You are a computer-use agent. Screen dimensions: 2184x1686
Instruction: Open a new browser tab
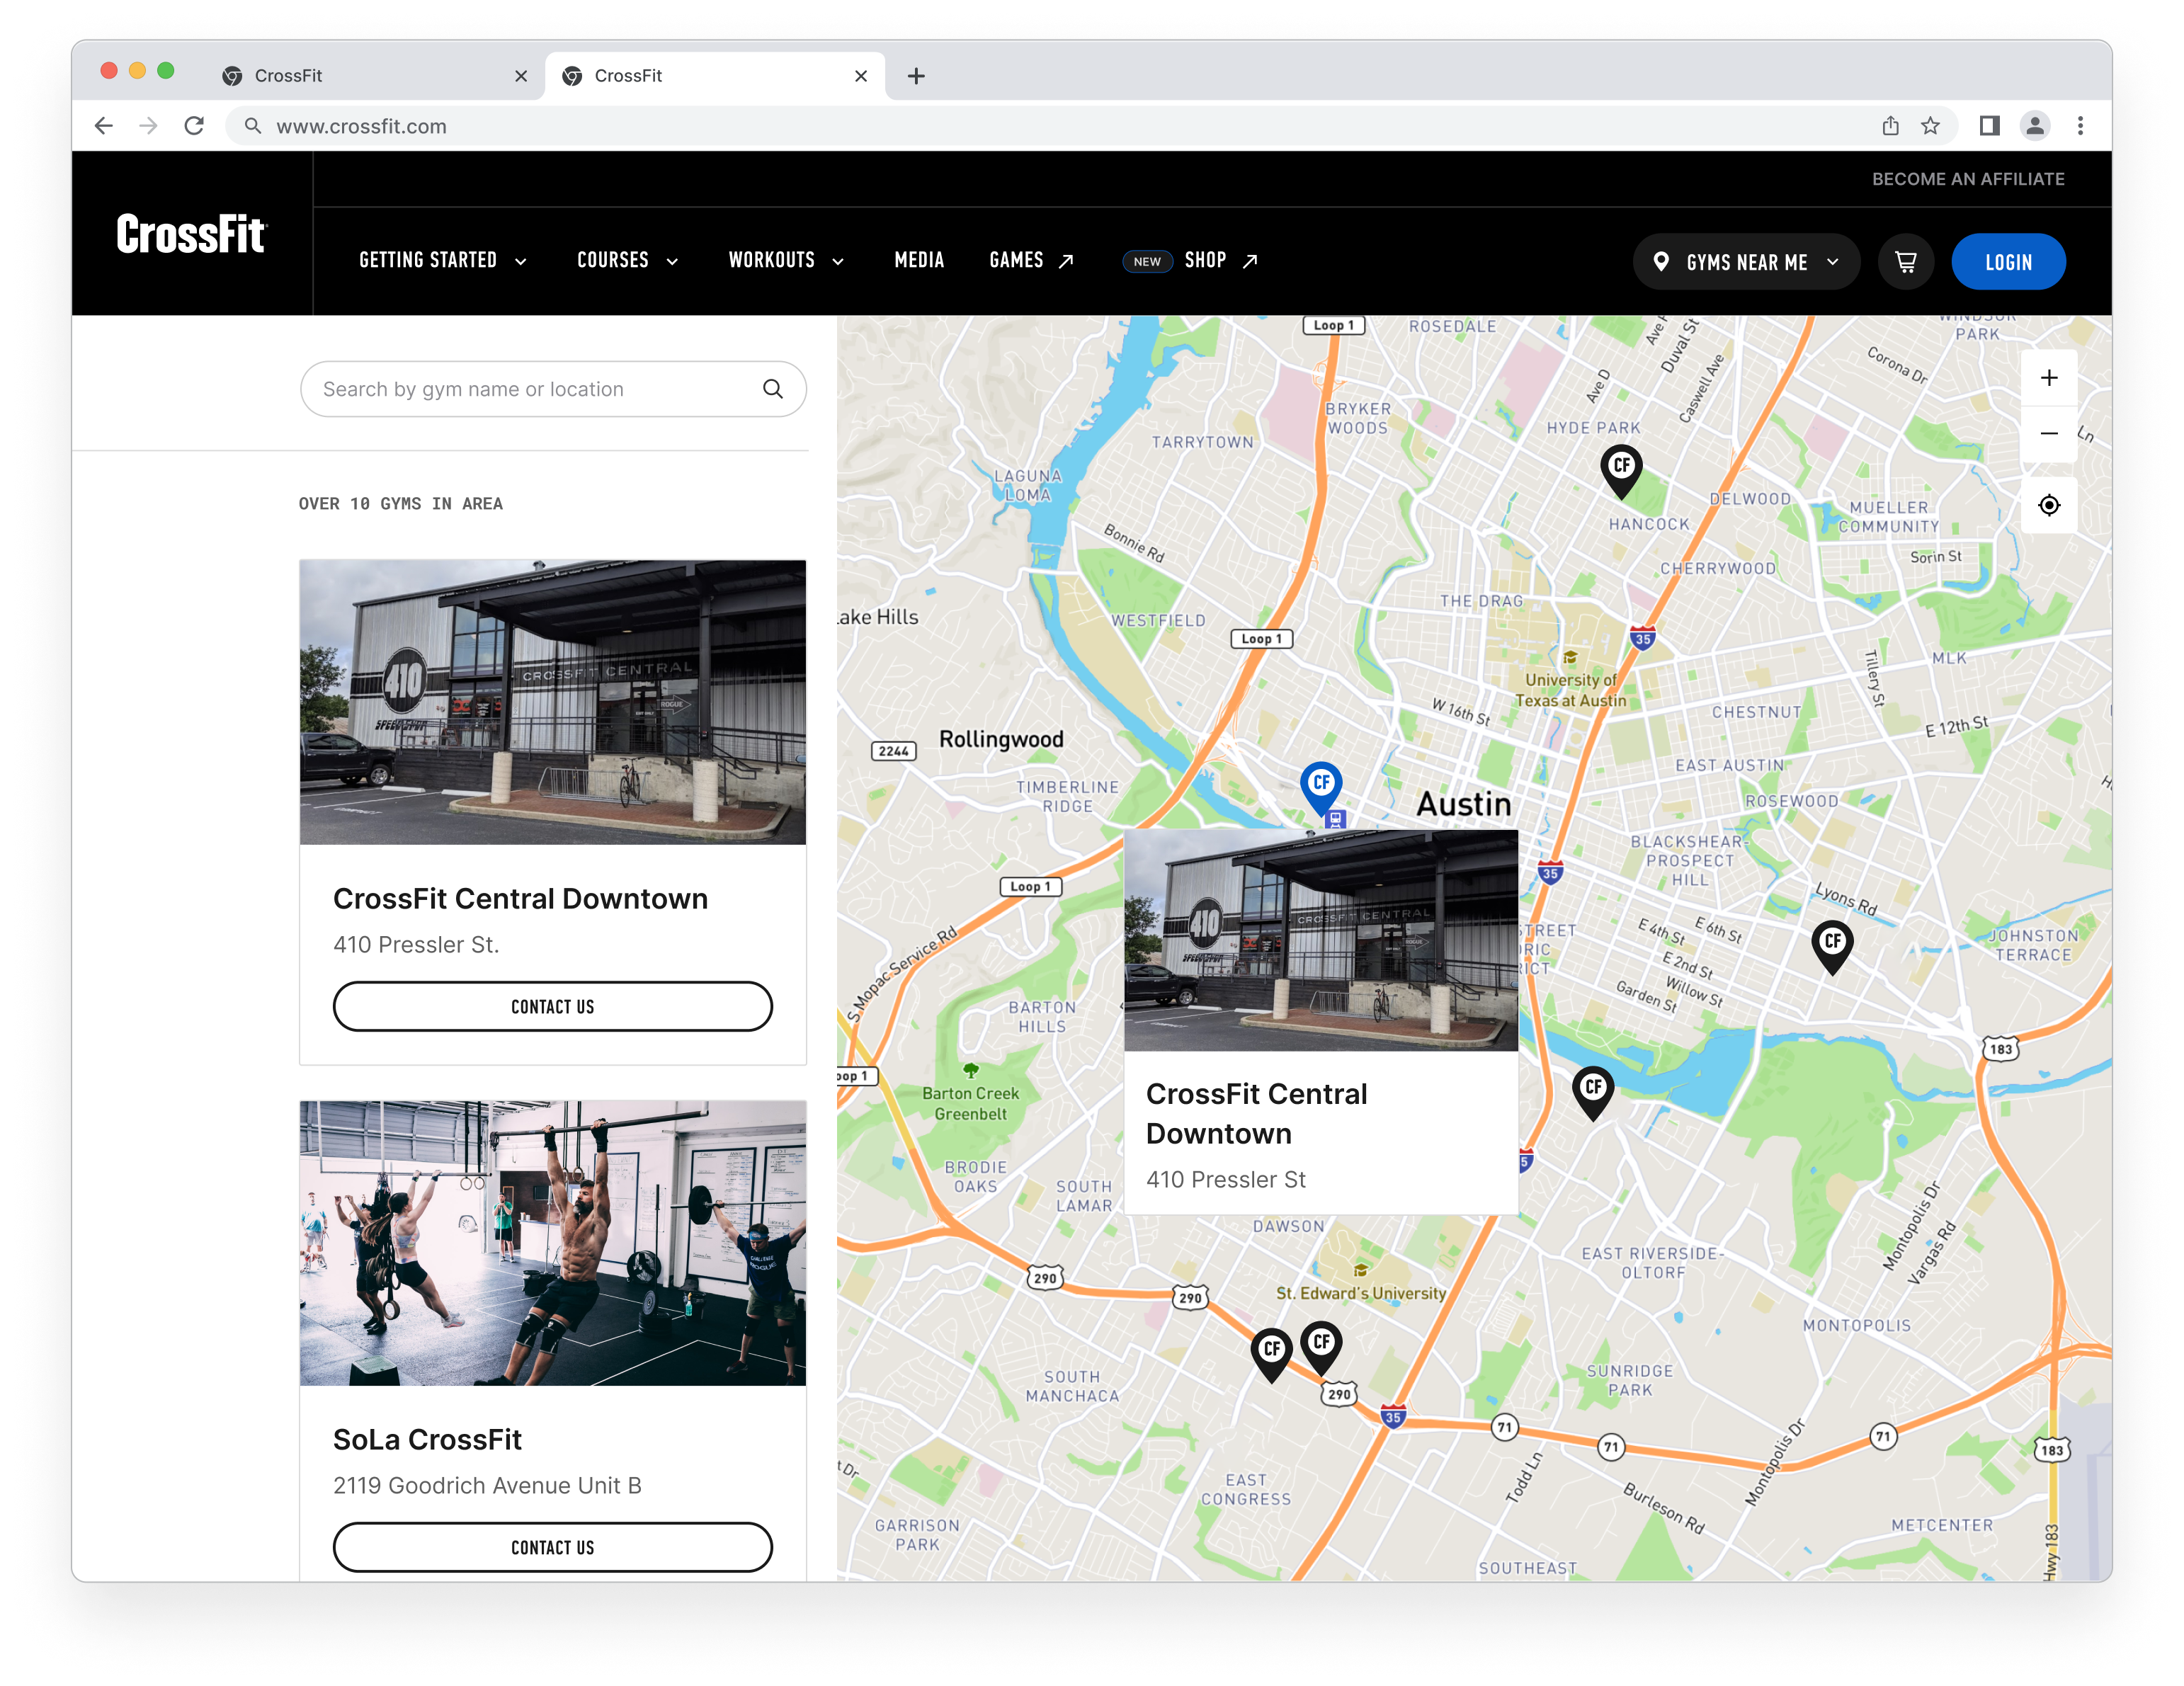916,76
